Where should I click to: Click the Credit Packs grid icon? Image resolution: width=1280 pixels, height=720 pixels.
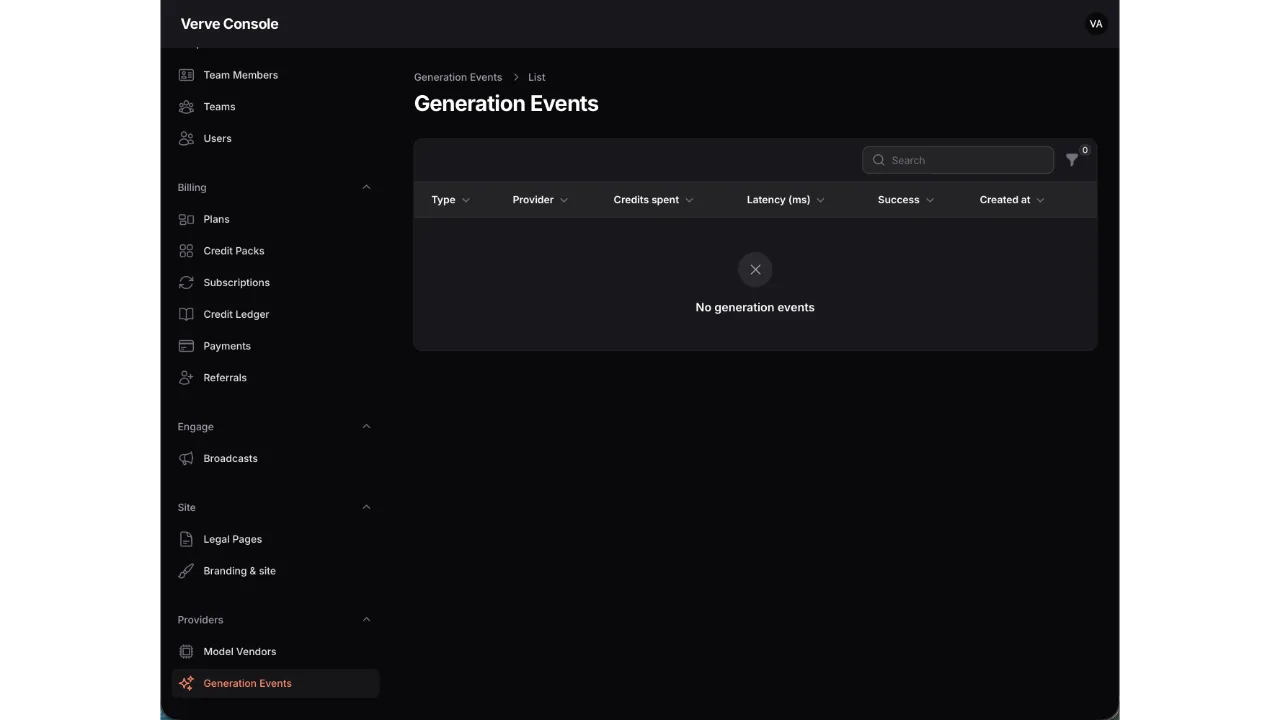point(186,251)
